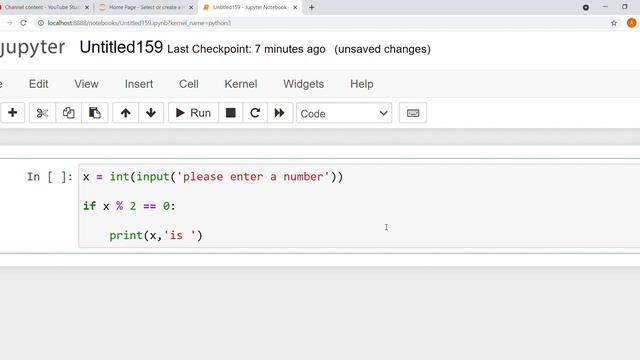Move selected cell down arrow
This screenshot has width=640, height=360.
click(x=151, y=113)
